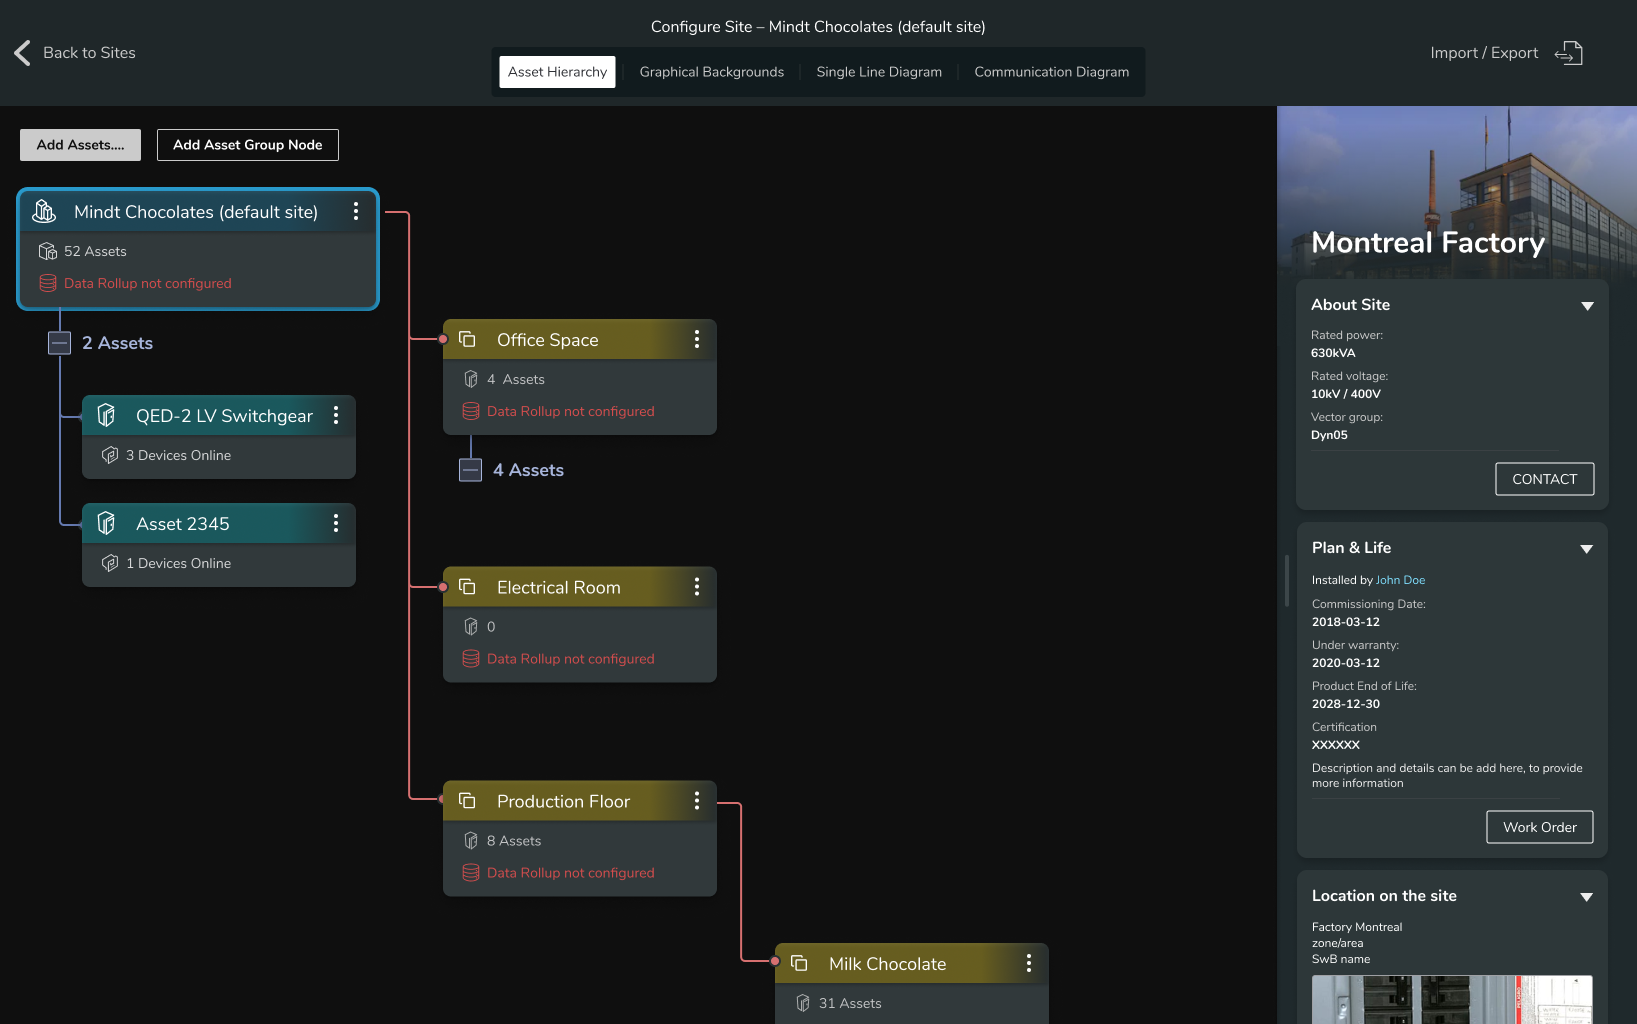Image resolution: width=1637 pixels, height=1024 pixels.
Task: Click the Office Space connector dot
Action: [443, 339]
